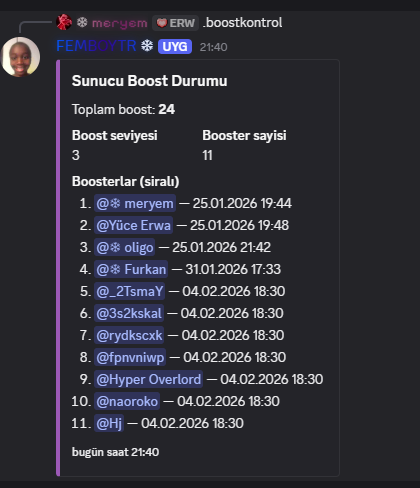Jump to the replied .boostkontrol message

pyautogui.click(x=243, y=23)
